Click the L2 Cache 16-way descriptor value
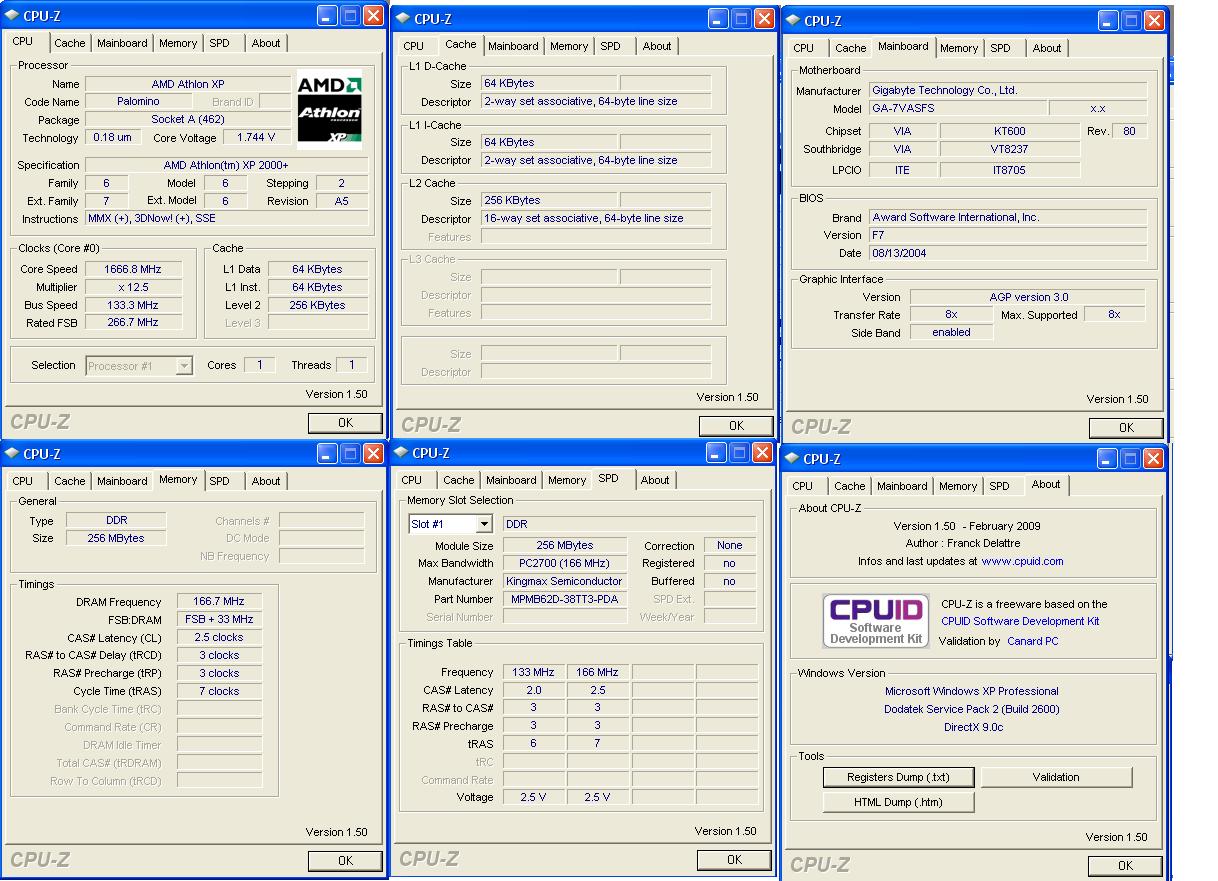The width and height of the screenshot is (1218, 881). [x=596, y=218]
